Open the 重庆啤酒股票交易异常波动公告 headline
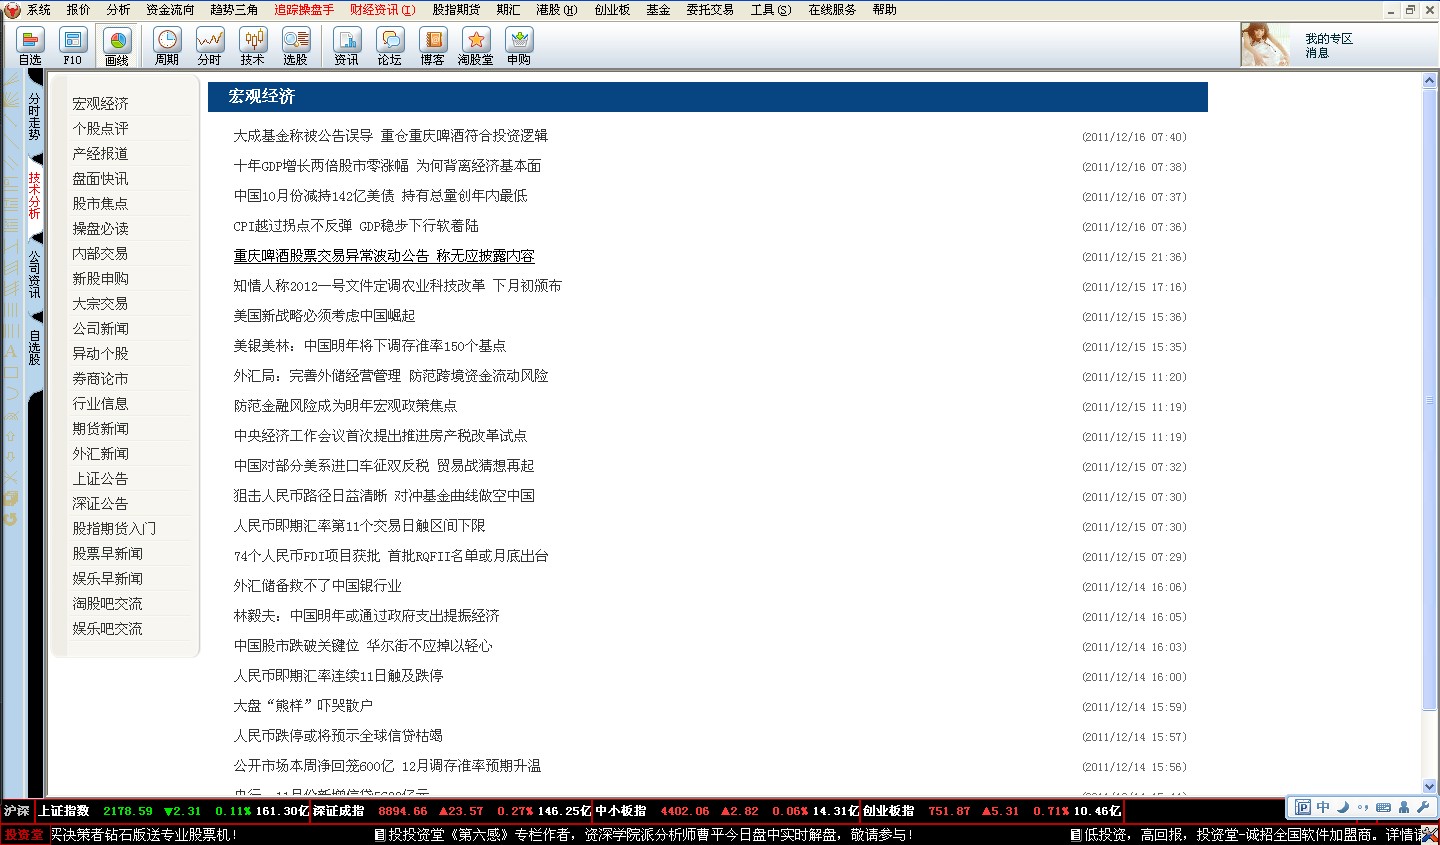This screenshot has width=1440, height=845. (384, 256)
